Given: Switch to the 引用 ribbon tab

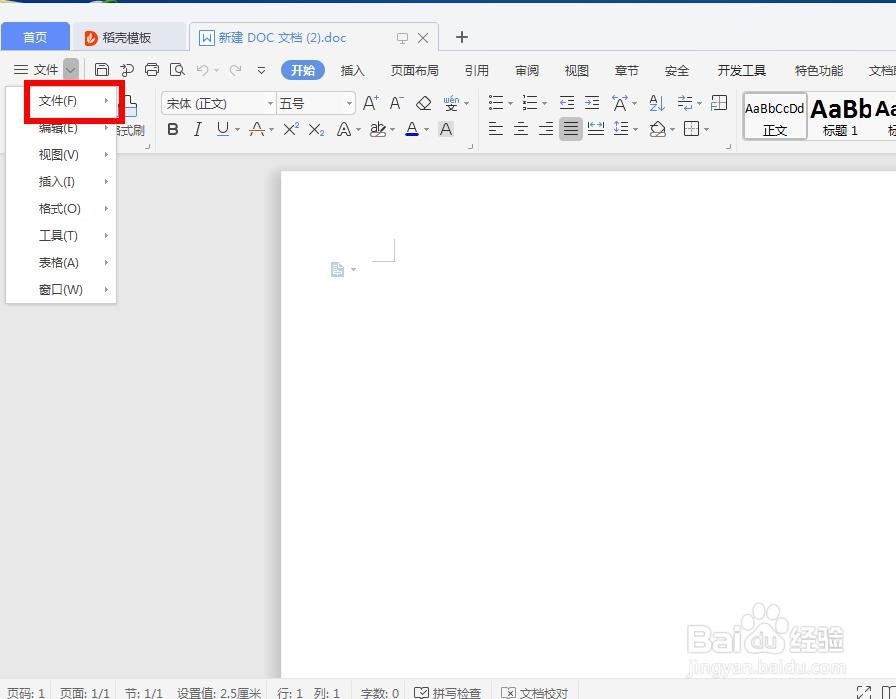Looking at the screenshot, I should click(x=477, y=70).
